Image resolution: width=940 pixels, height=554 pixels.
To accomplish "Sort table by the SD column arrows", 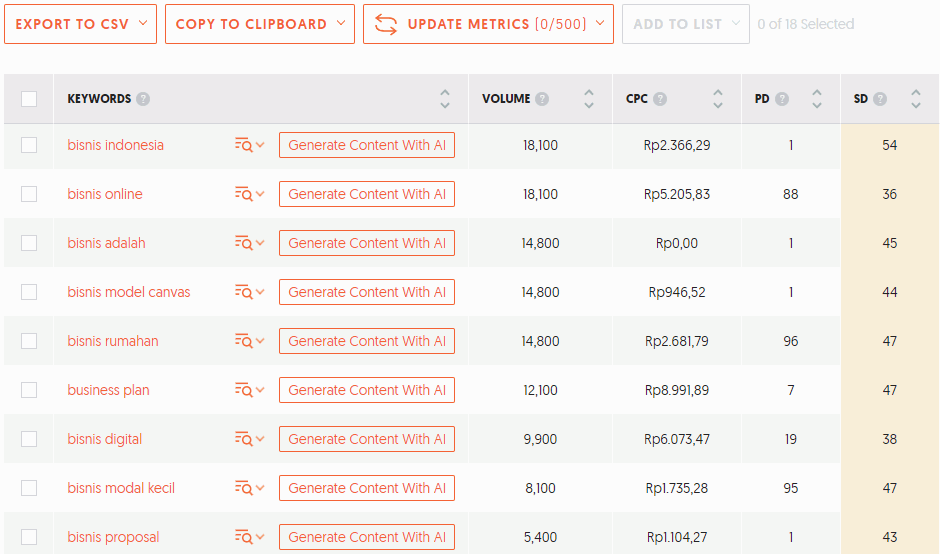I will [916, 99].
